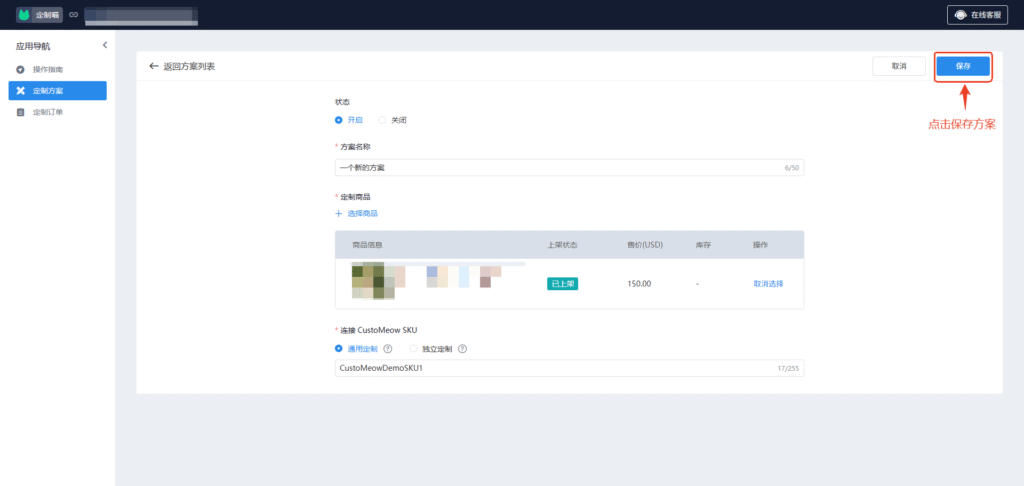
Task: Select 定制方案 in the sidebar
Action: click(x=57, y=91)
